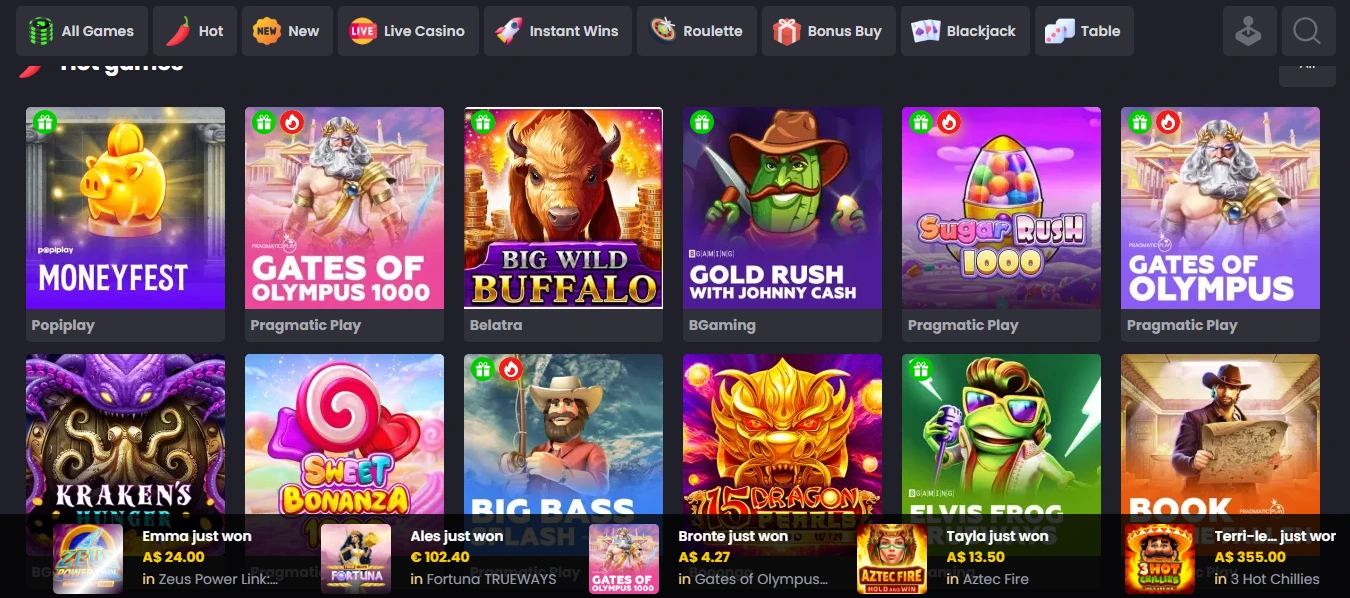
Task: Click the gift icon on Big Wild Buffalo
Action: tap(482, 123)
